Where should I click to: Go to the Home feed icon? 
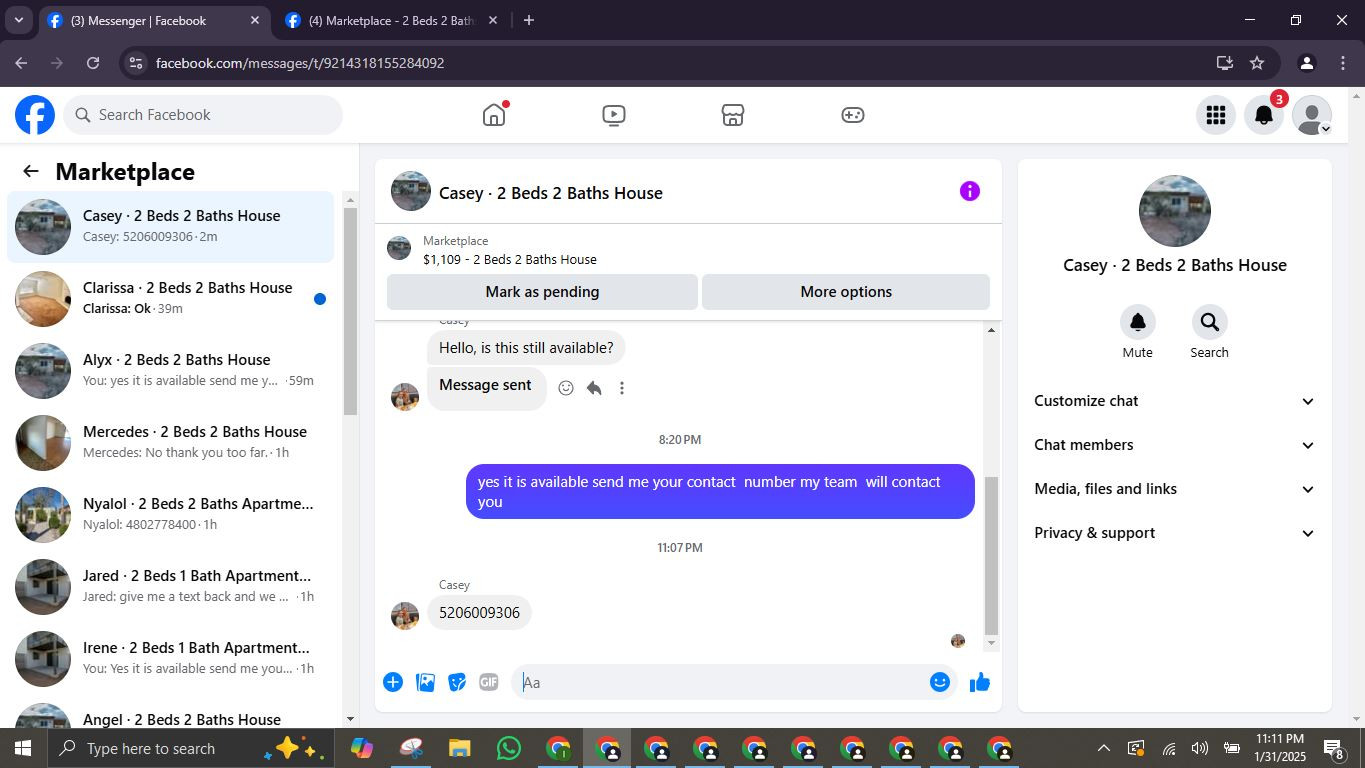pos(494,115)
